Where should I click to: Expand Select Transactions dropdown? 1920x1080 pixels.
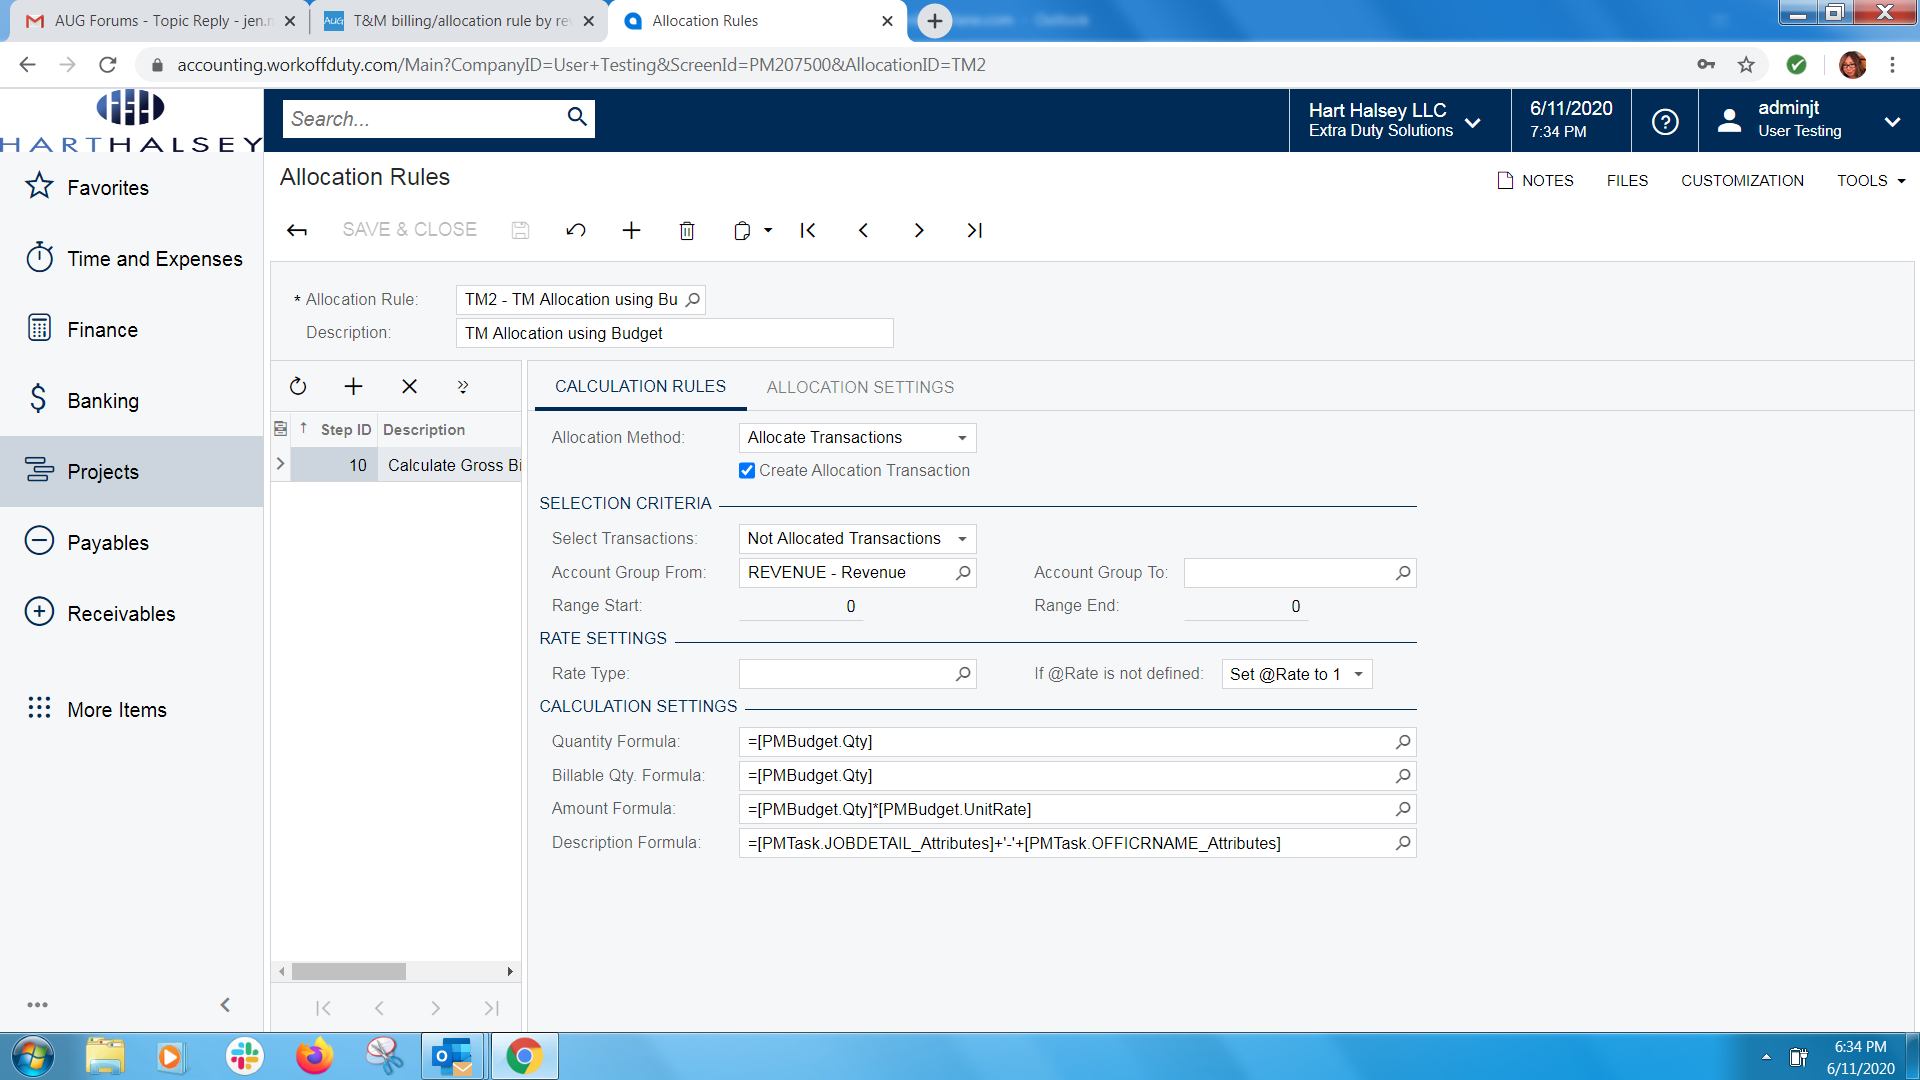point(961,539)
